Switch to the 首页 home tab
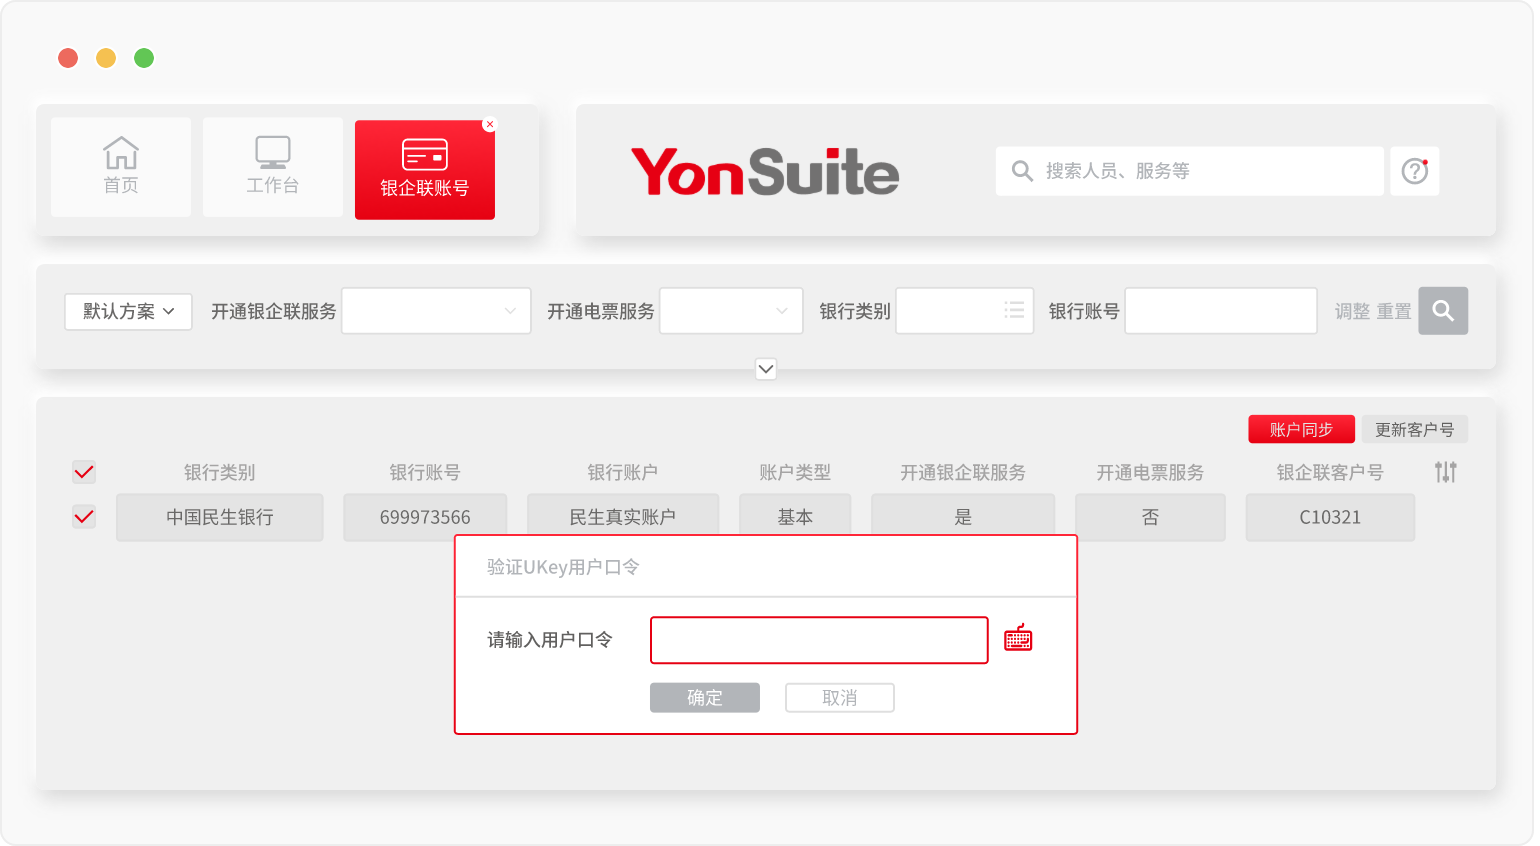1540x846 pixels. [121, 167]
